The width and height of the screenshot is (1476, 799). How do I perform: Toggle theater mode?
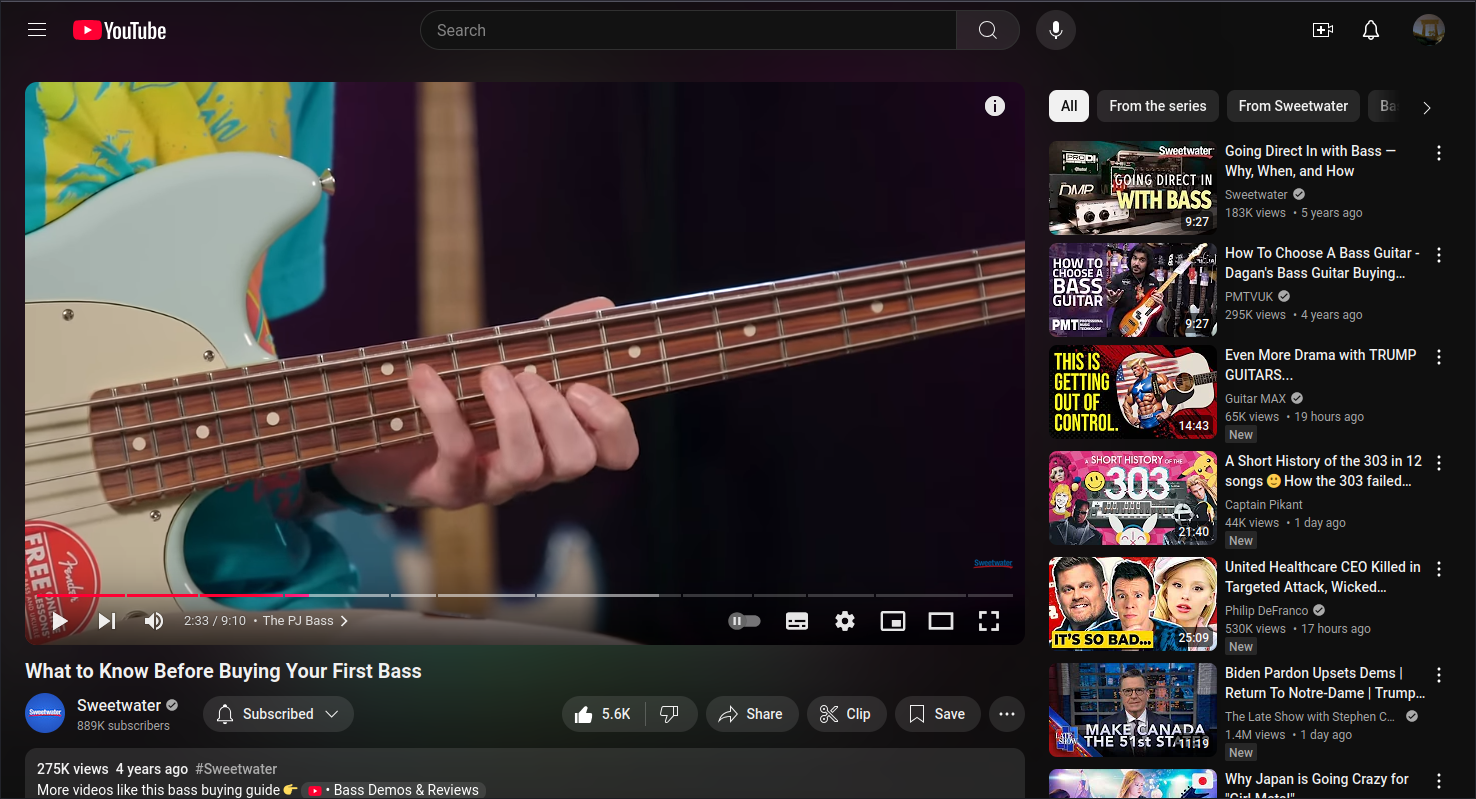point(941,621)
